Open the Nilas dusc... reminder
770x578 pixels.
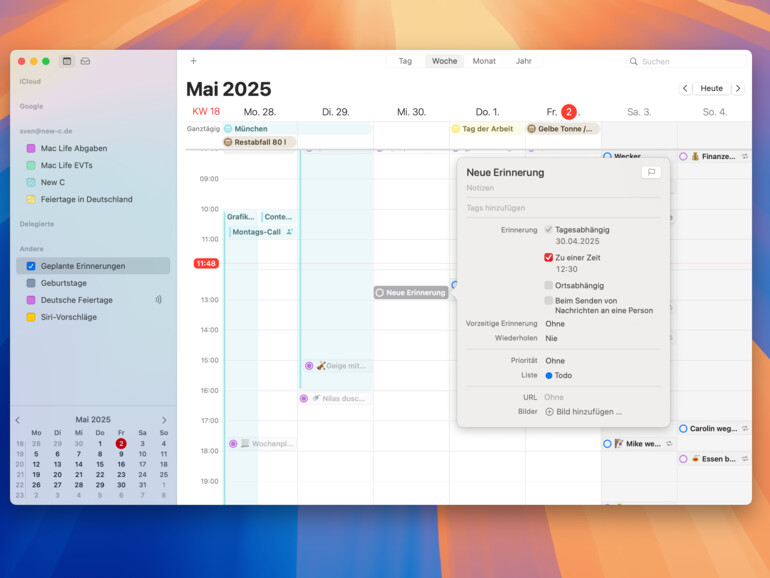coord(334,398)
